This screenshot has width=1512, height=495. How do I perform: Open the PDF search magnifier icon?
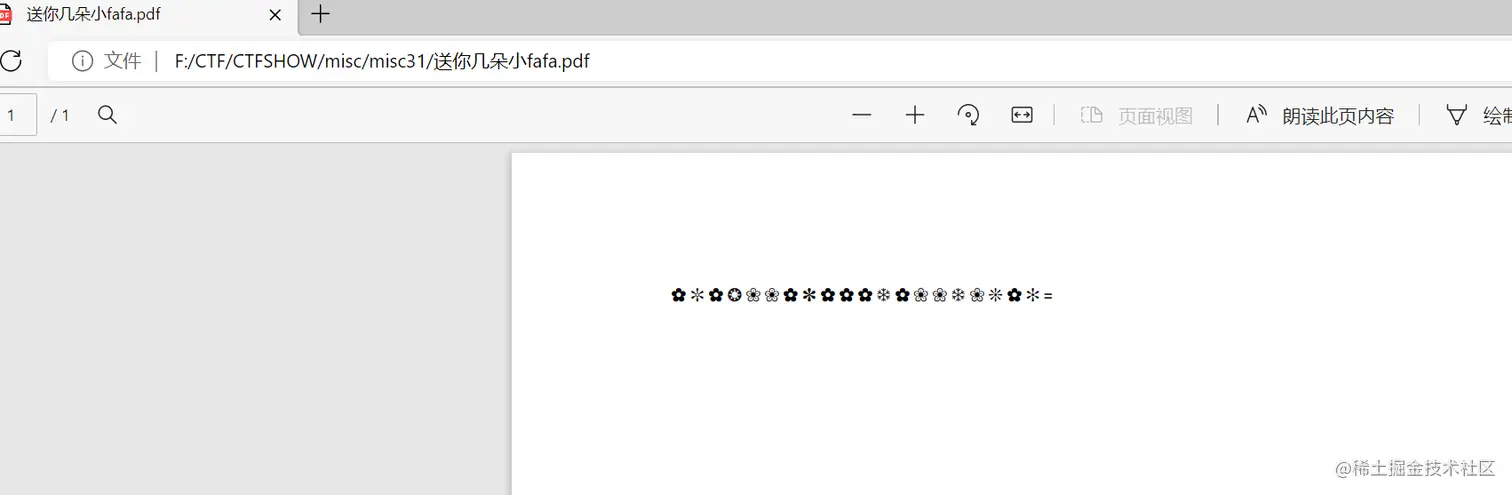pyautogui.click(x=107, y=115)
